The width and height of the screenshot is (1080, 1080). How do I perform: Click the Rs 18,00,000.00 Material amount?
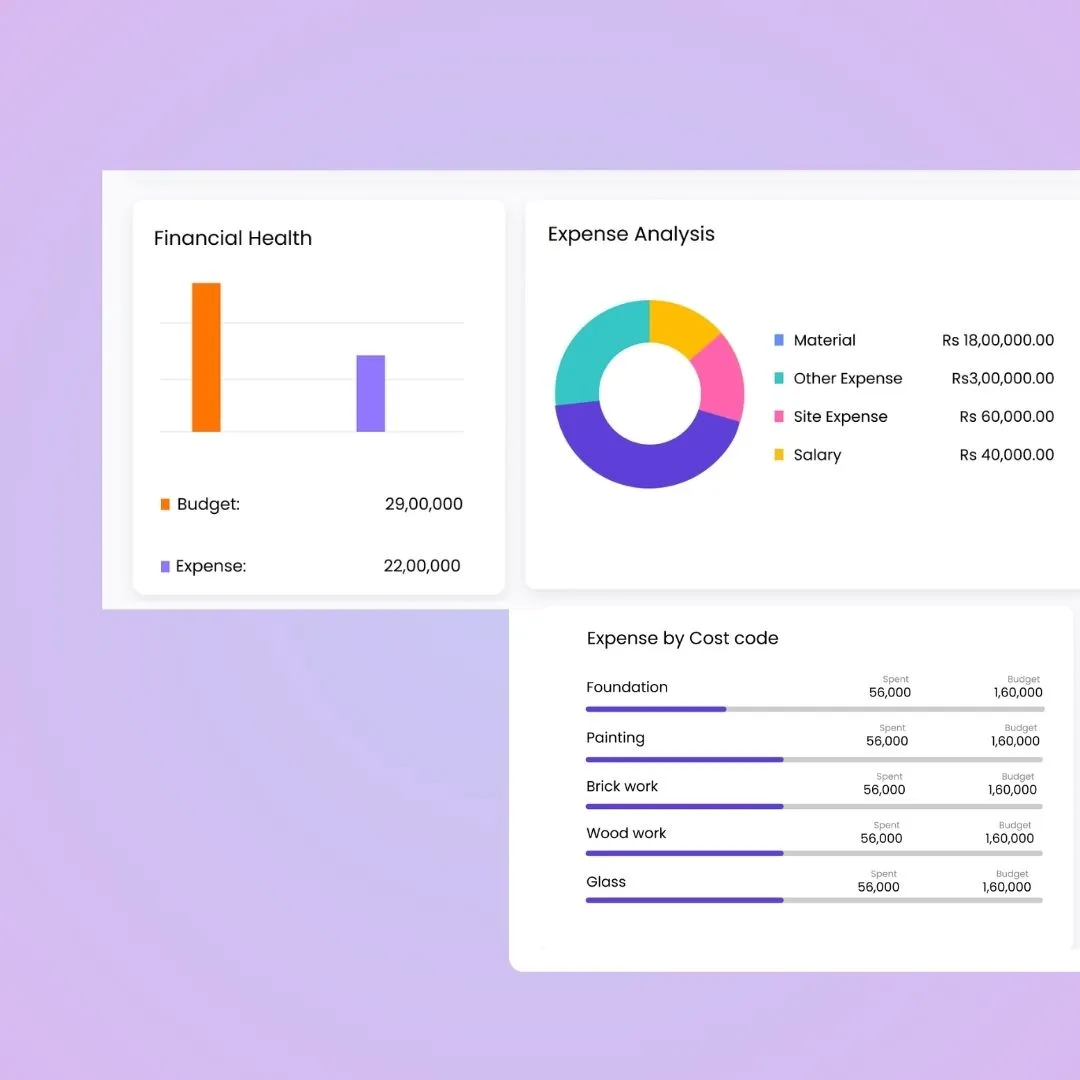pos(998,340)
